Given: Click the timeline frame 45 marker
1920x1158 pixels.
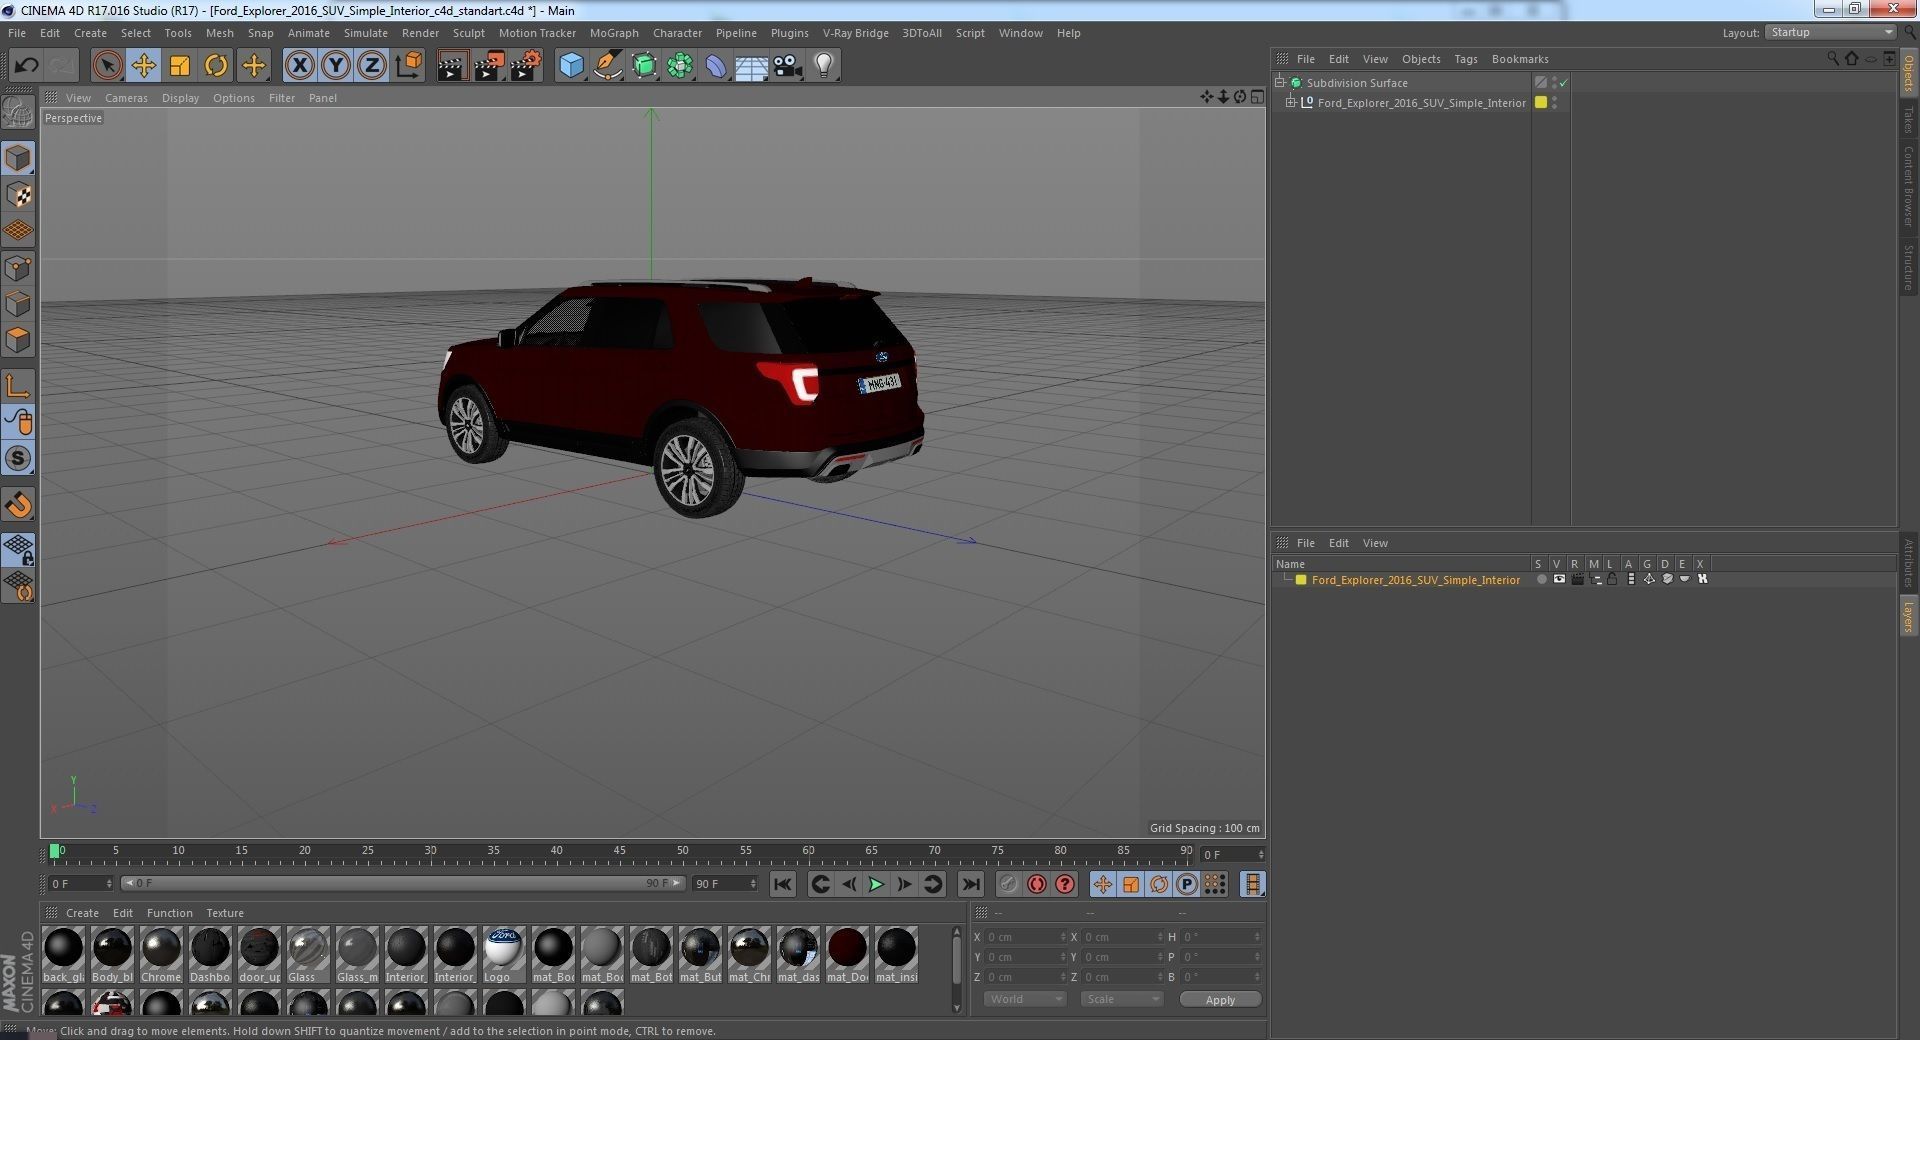Looking at the screenshot, I should point(619,851).
